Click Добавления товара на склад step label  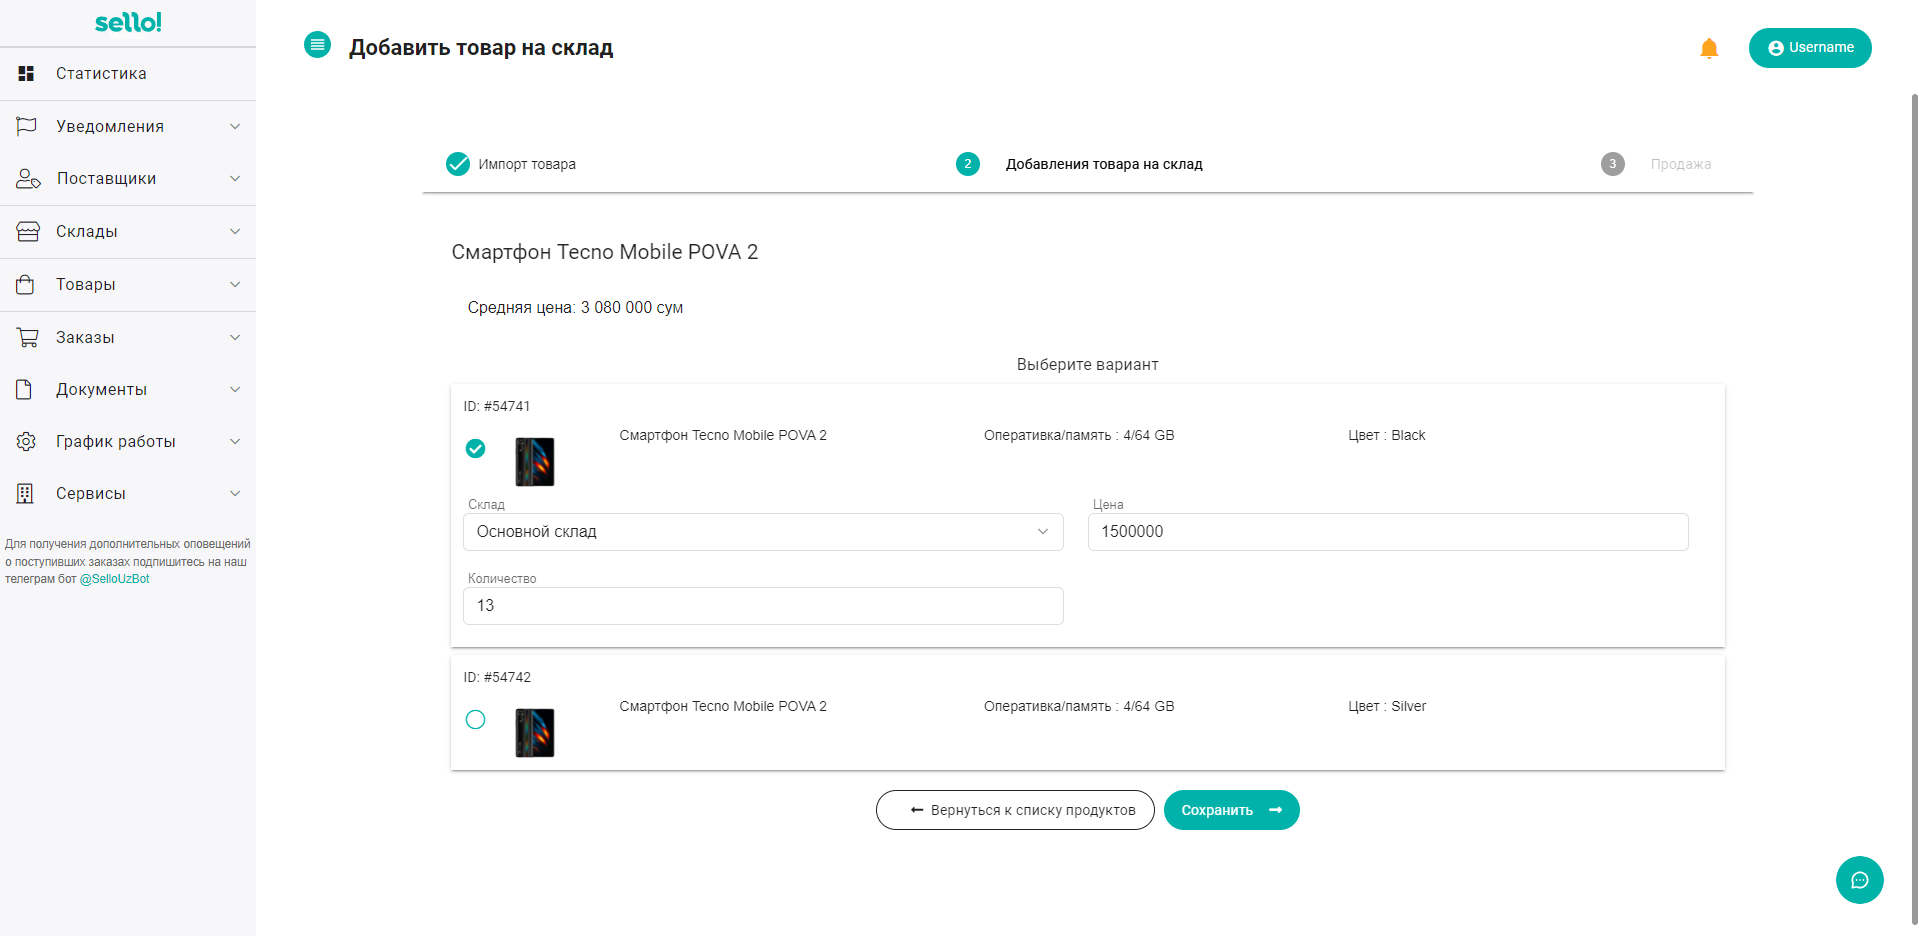pyautogui.click(x=1104, y=164)
